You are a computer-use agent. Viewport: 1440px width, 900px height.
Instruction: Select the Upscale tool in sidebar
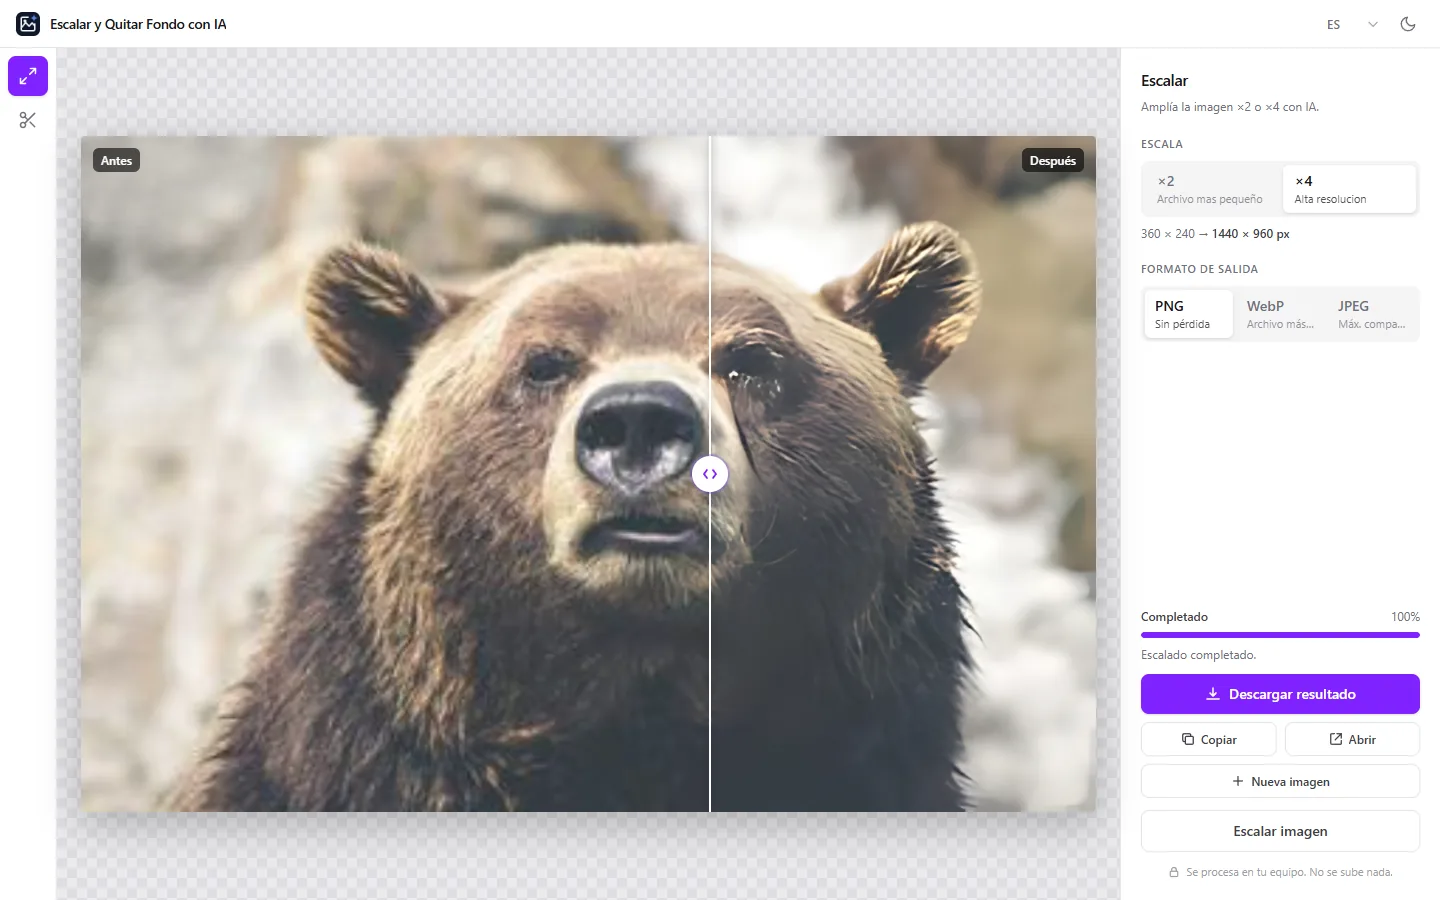[x=28, y=76]
